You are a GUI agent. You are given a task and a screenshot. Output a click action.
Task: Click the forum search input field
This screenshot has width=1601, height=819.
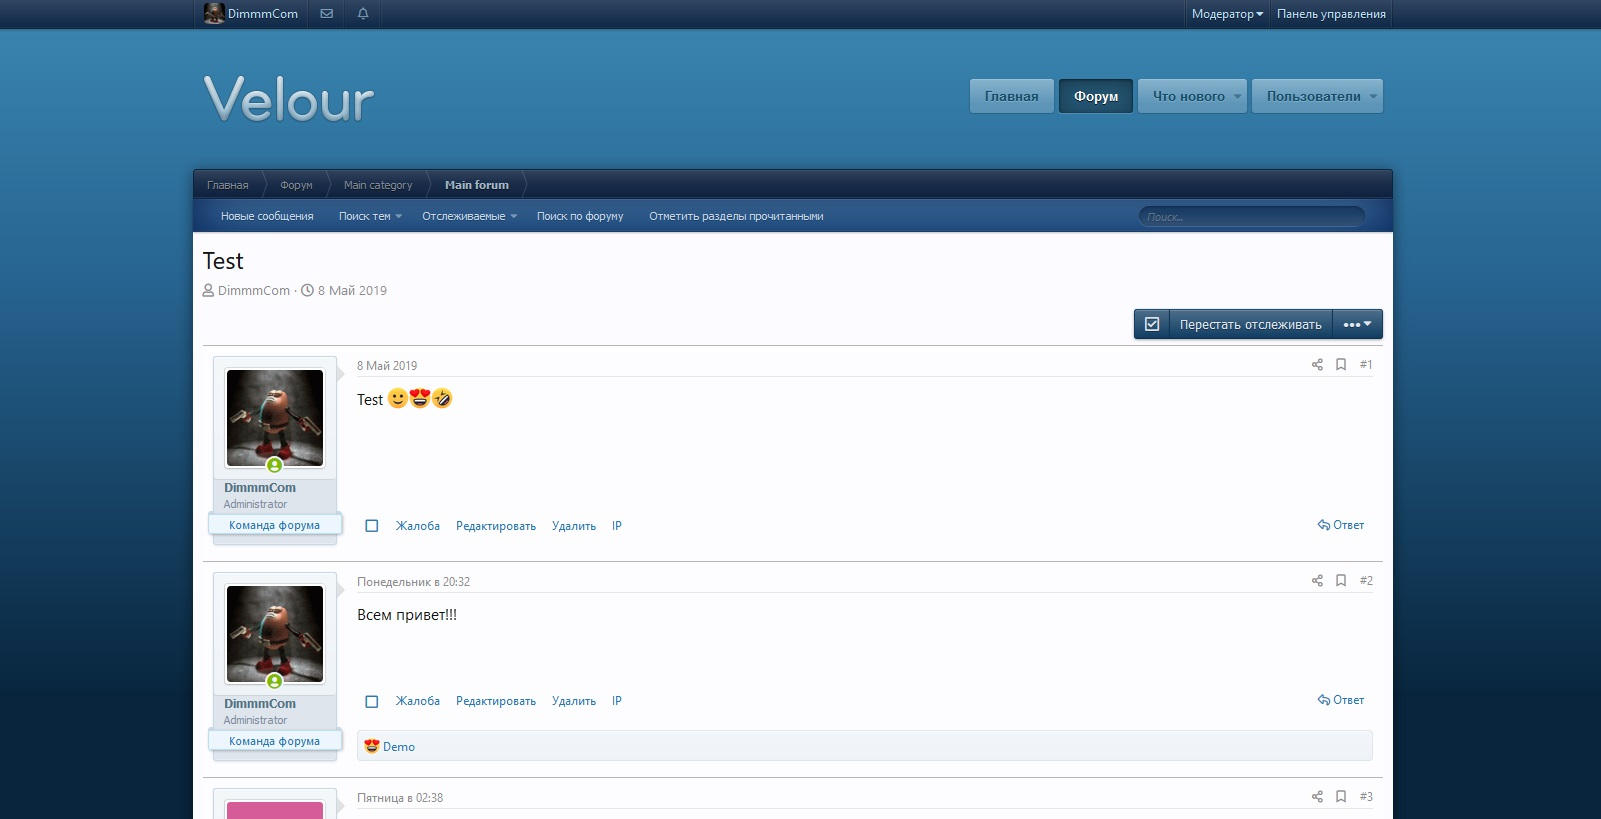coord(1251,217)
